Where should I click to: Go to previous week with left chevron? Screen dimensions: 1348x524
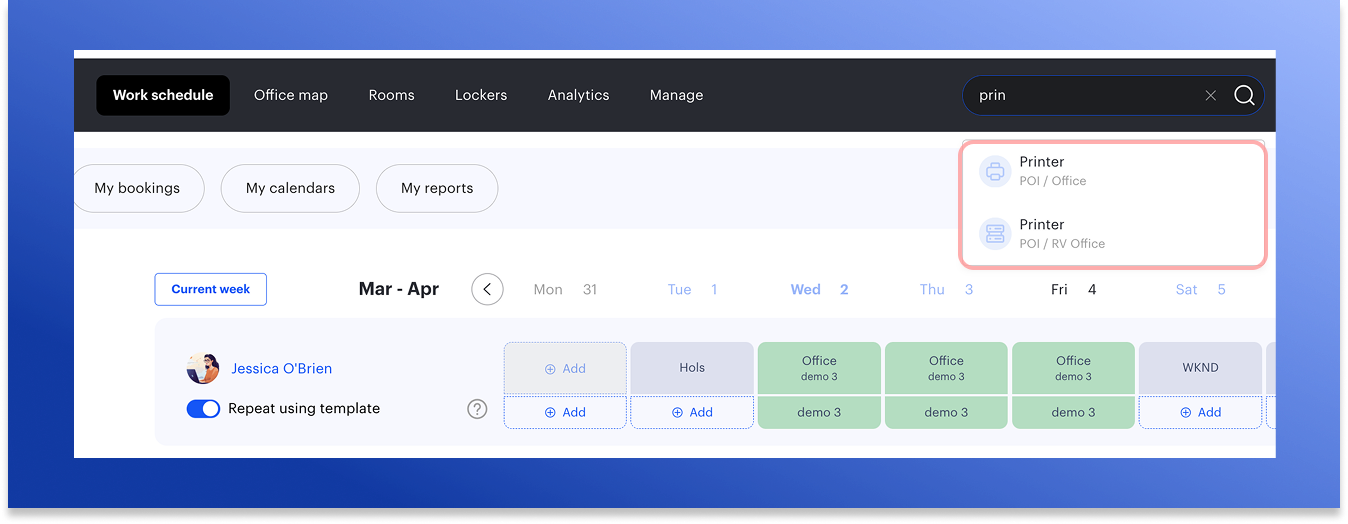487,290
